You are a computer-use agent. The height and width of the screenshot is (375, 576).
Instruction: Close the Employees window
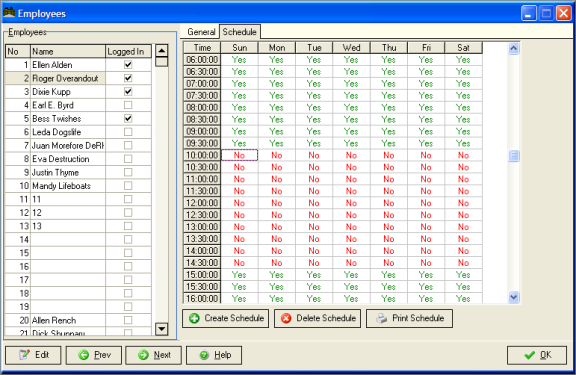point(564,14)
